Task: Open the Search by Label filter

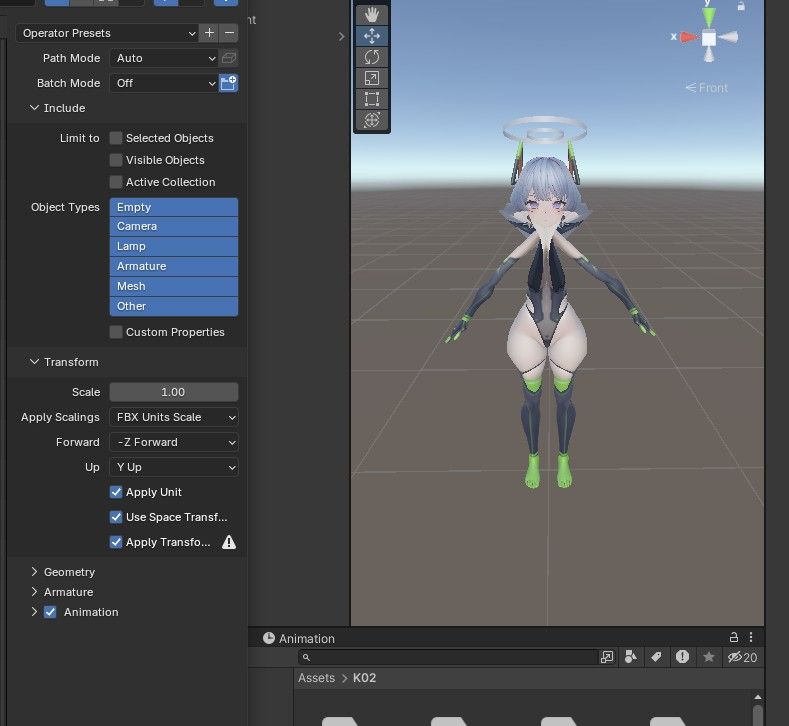Action: [656, 657]
